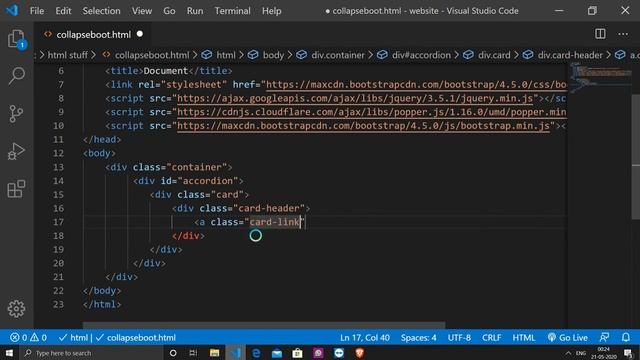The height and width of the screenshot is (360, 640).
Task: Click html check status bar item
Action: (x=73, y=338)
